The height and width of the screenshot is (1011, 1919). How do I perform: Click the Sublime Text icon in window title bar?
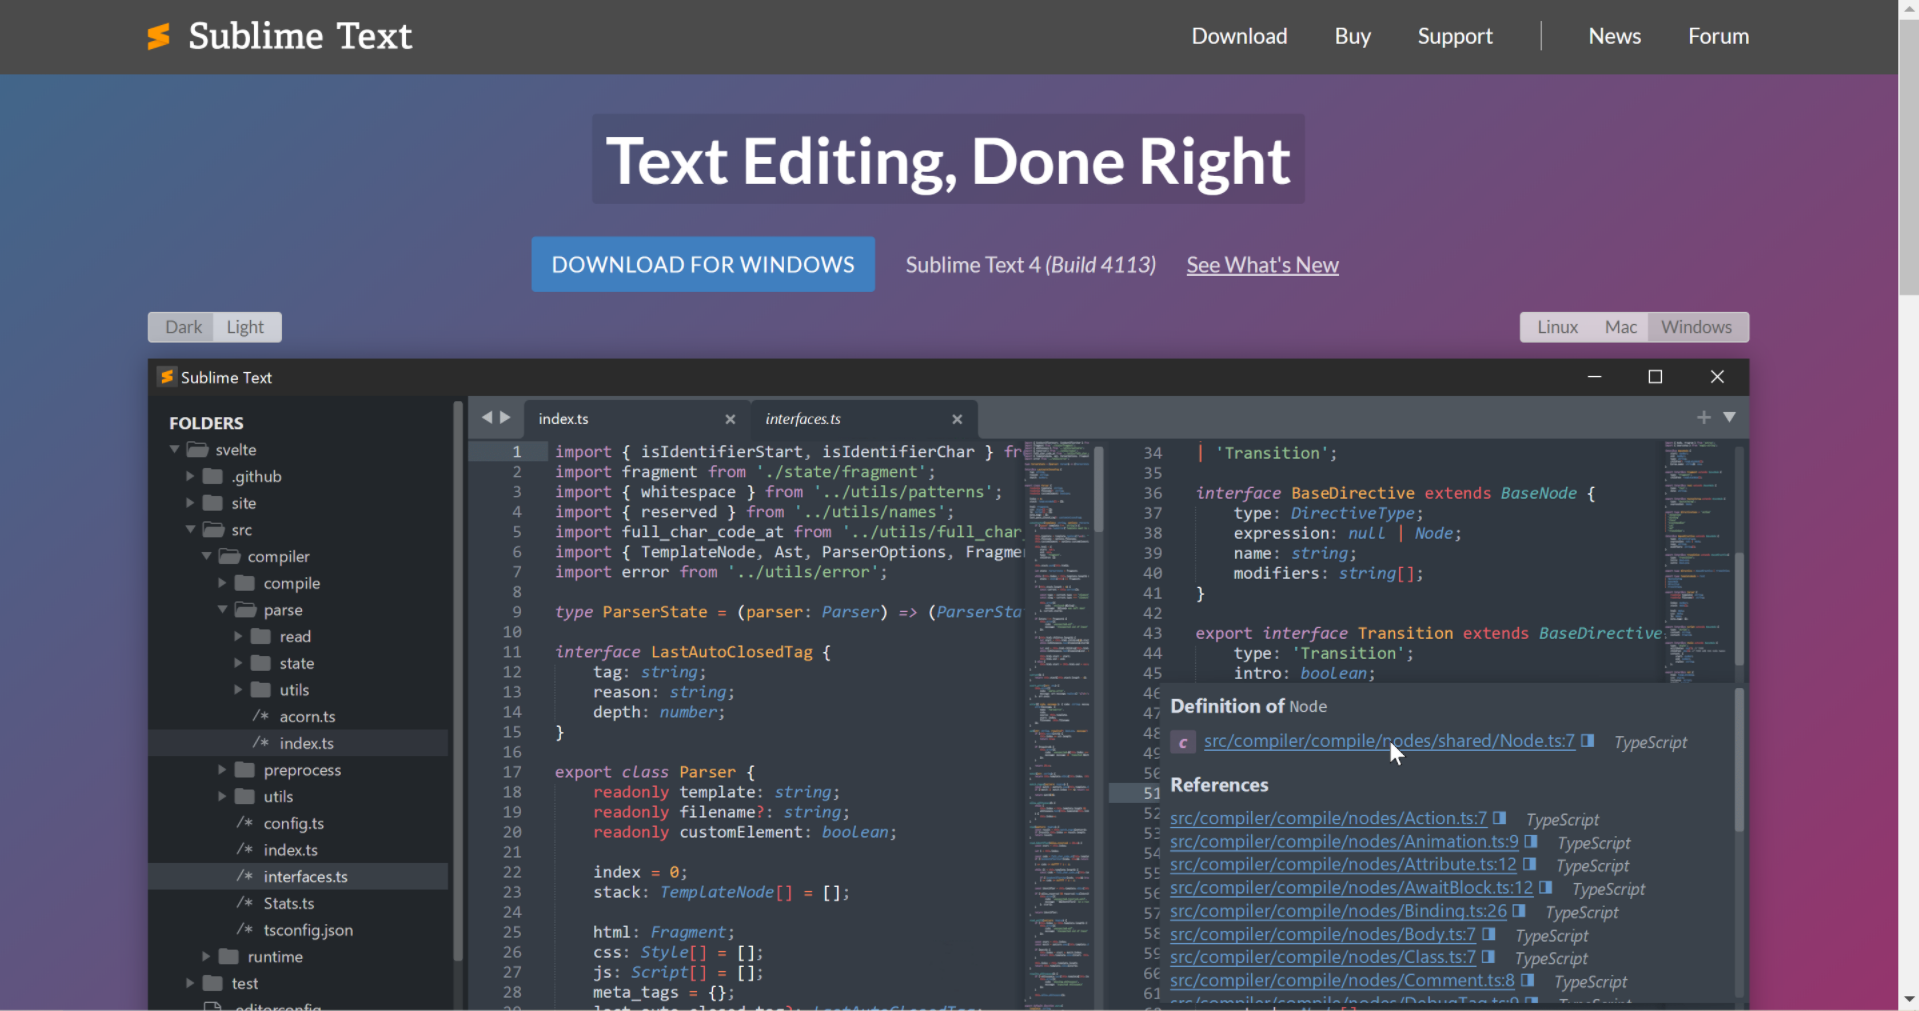coord(167,377)
